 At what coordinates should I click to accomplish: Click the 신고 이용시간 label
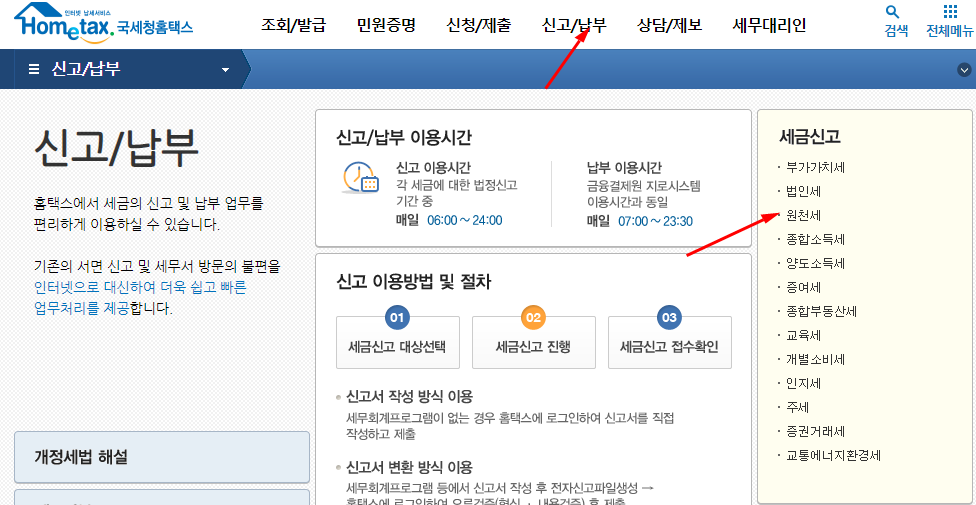433,168
